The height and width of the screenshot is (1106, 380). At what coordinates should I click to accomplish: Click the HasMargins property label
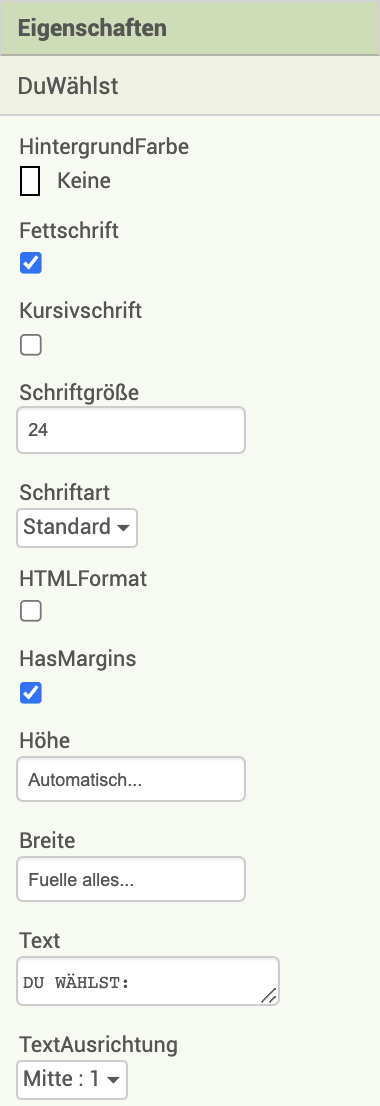[78, 659]
